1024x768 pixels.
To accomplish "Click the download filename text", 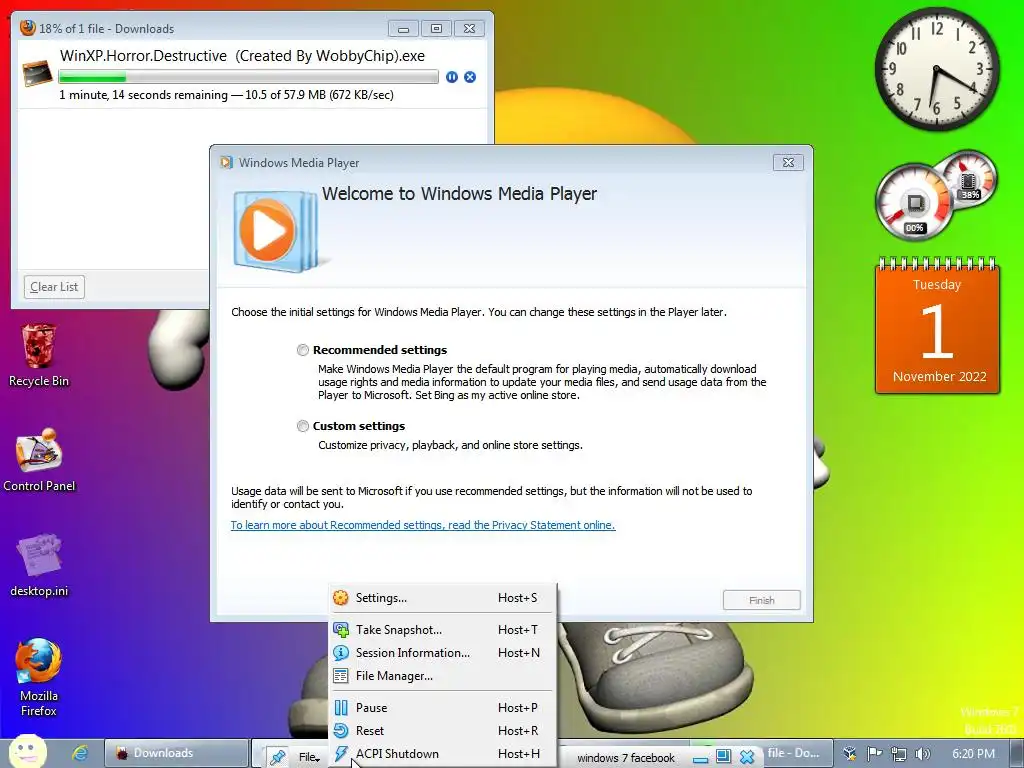I will coord(242,56).
